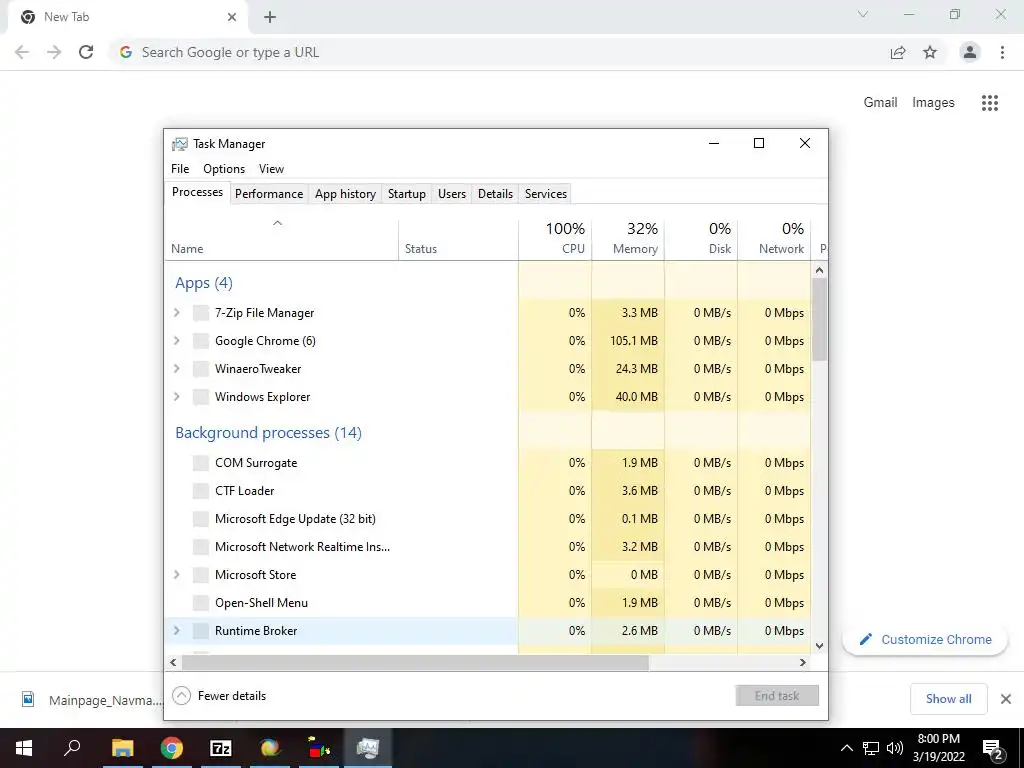This screenshot has width=1024, height=768.
Task: Click the Chrome forward arrow icon
Action: [54, 52]
